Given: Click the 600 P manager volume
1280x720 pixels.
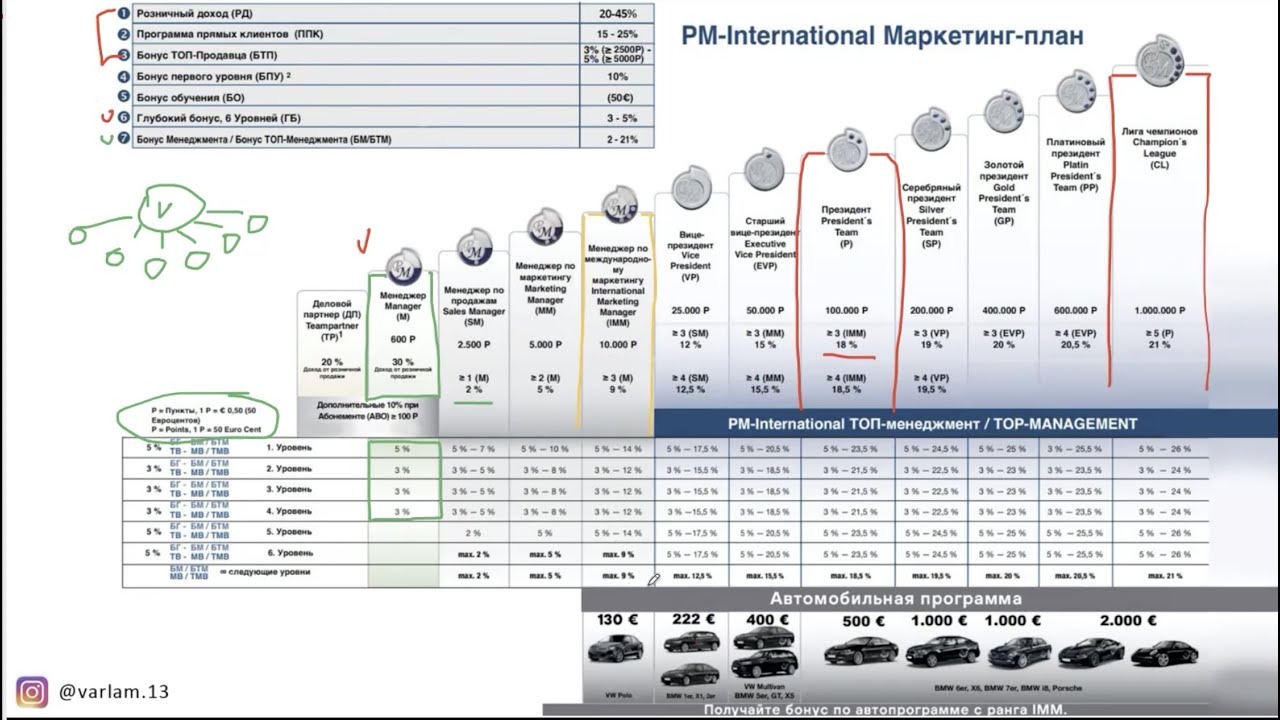Looking at the screenshot, I should [403, 338].
